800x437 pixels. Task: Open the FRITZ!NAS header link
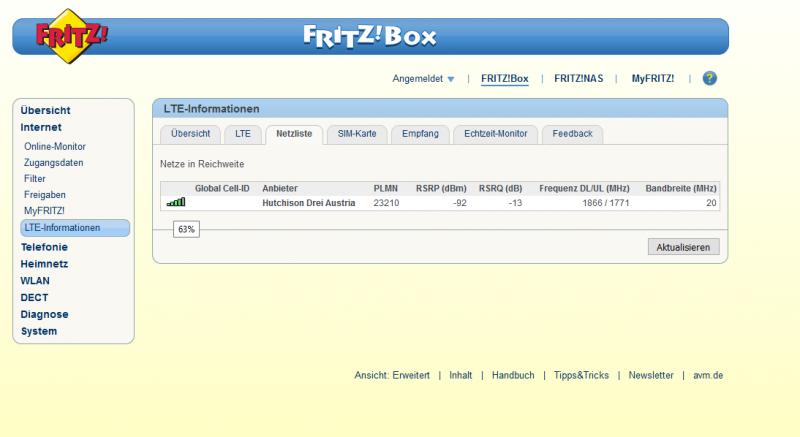(579, 79)
